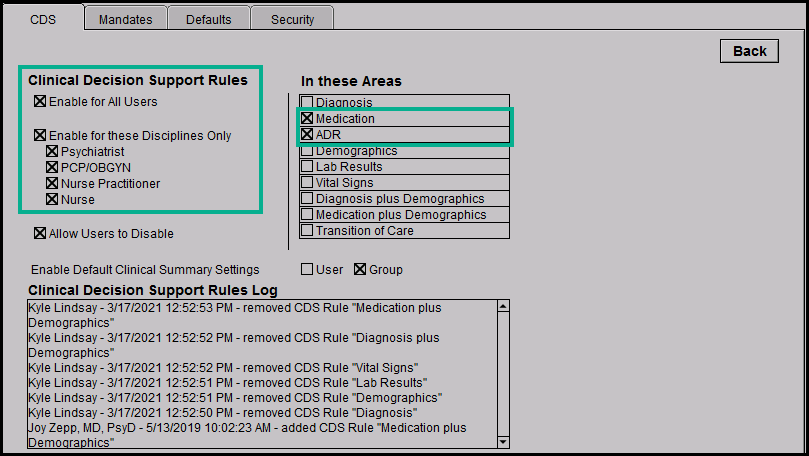The image size is (809, 456).
Task: Uncheck the Medication area checkbox
Action: pos(308,119)
